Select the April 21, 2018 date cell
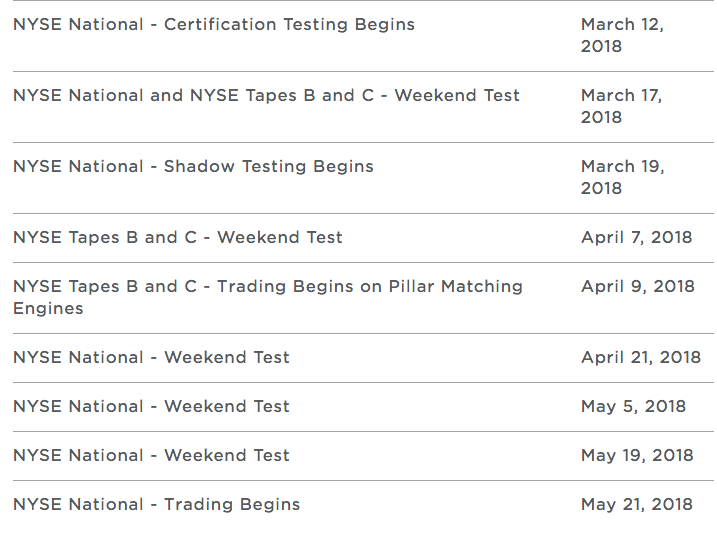Image resolution: width=717 pixels, height=533 pixels. pos(640,358)
